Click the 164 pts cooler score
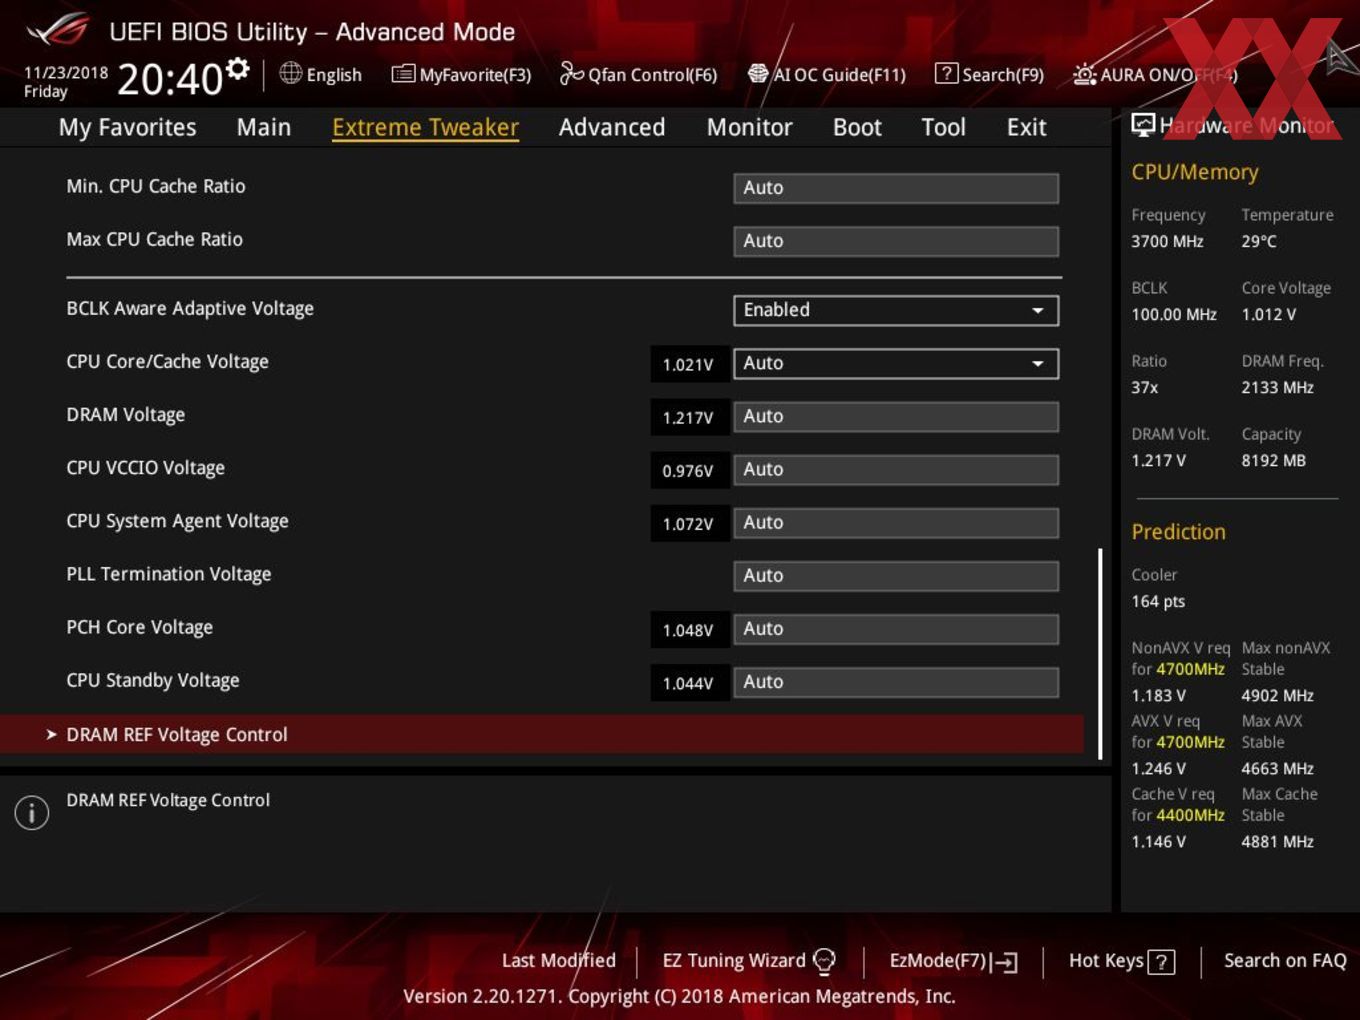Image resolution: width=1360 pixels, height=1020 pixels. (x=1158, y=601)
